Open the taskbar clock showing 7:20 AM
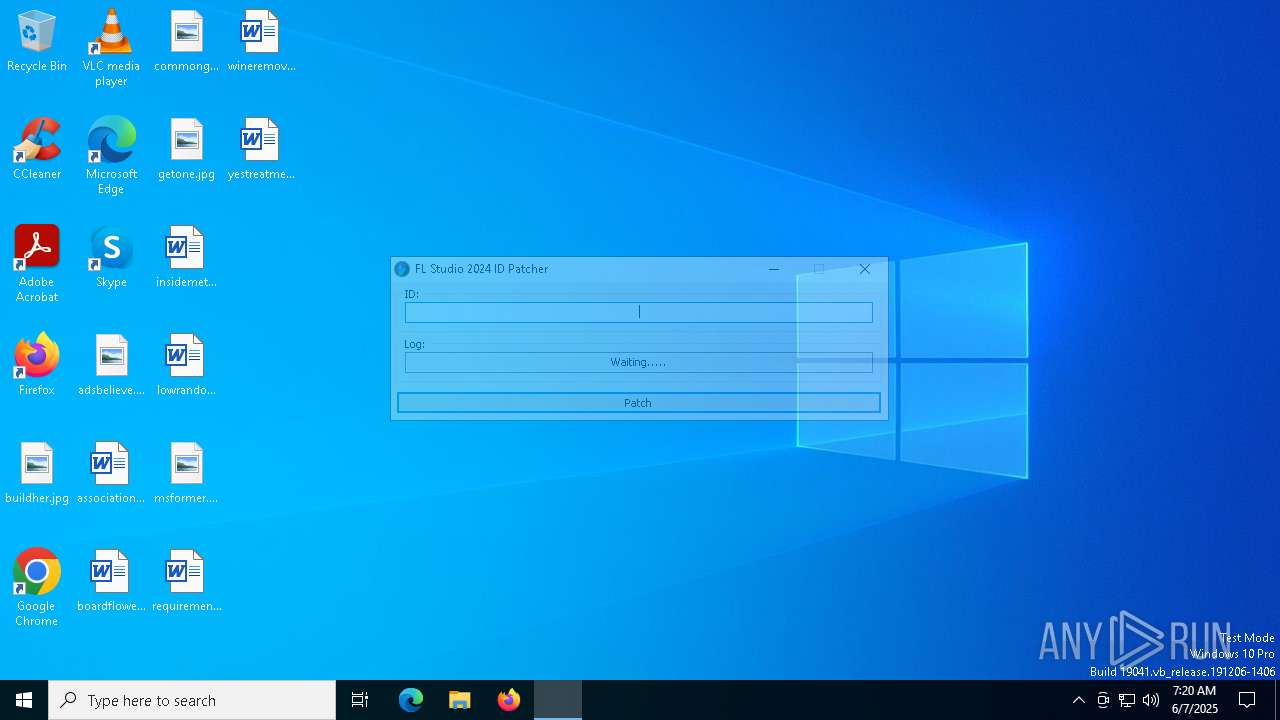Viewport: 1280px width, 720px height. coord(1194,700)
